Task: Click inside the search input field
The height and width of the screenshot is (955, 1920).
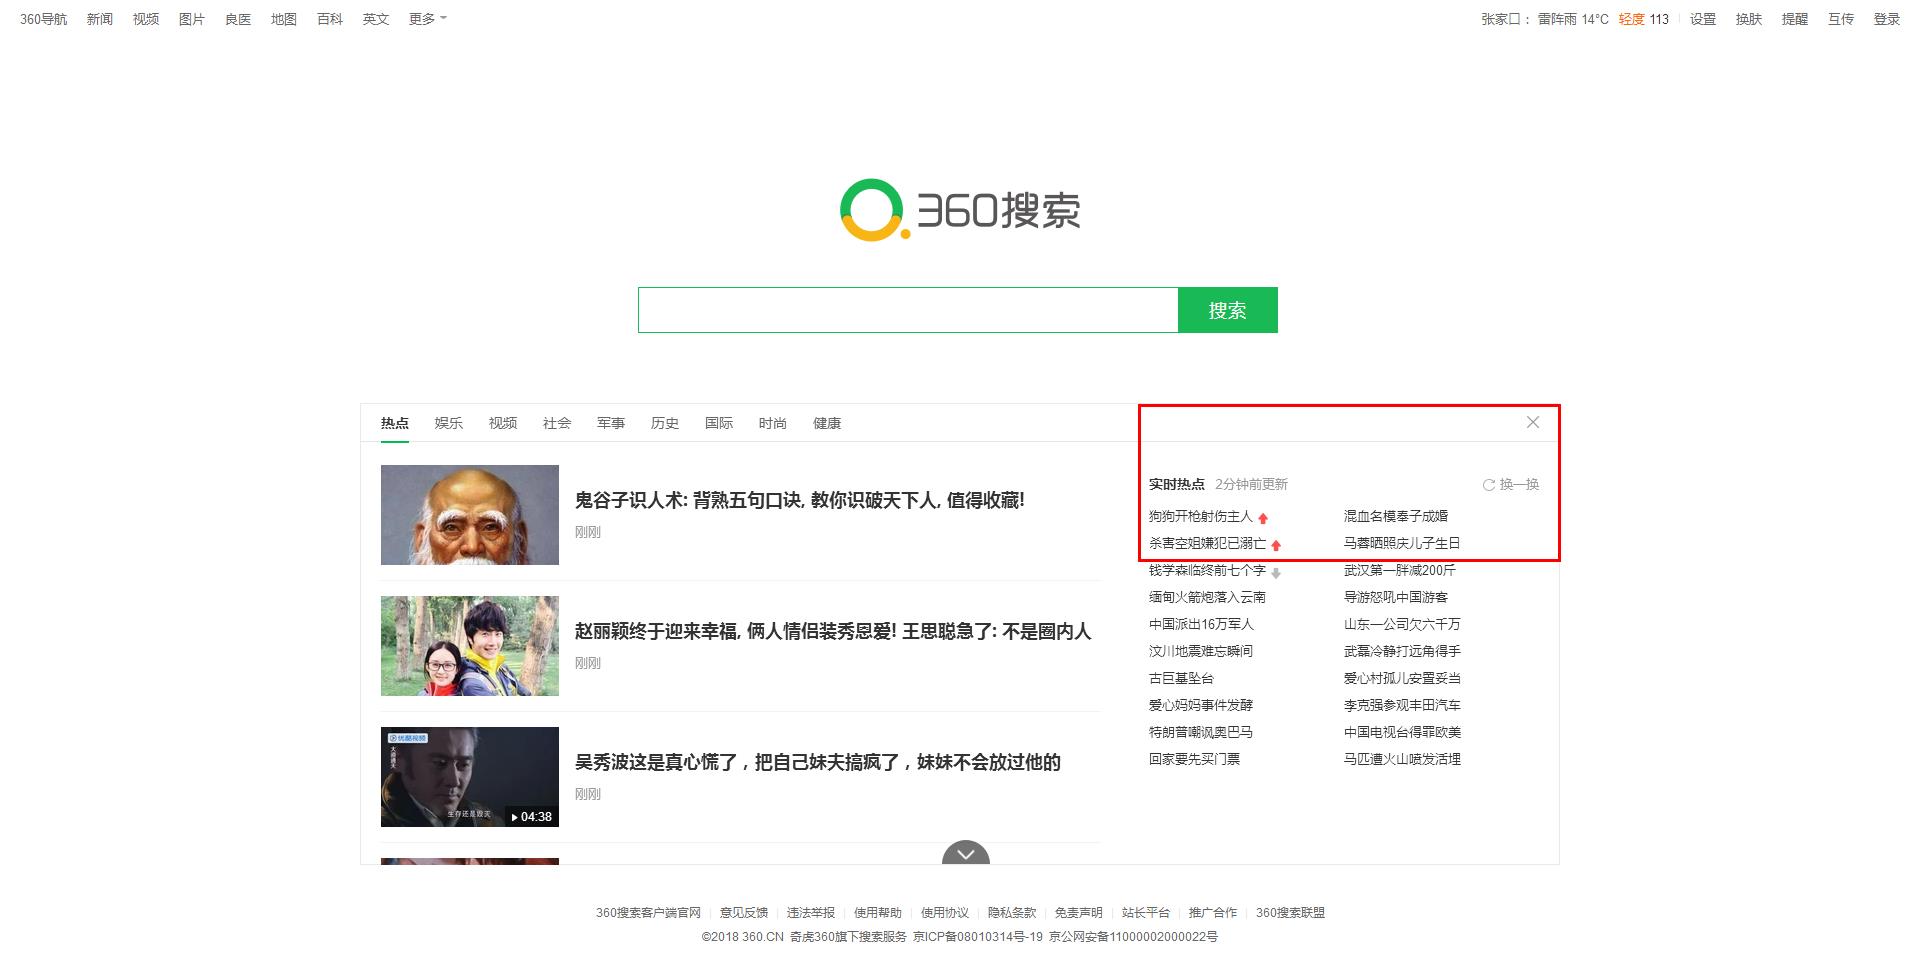Action: pos(908,310)
